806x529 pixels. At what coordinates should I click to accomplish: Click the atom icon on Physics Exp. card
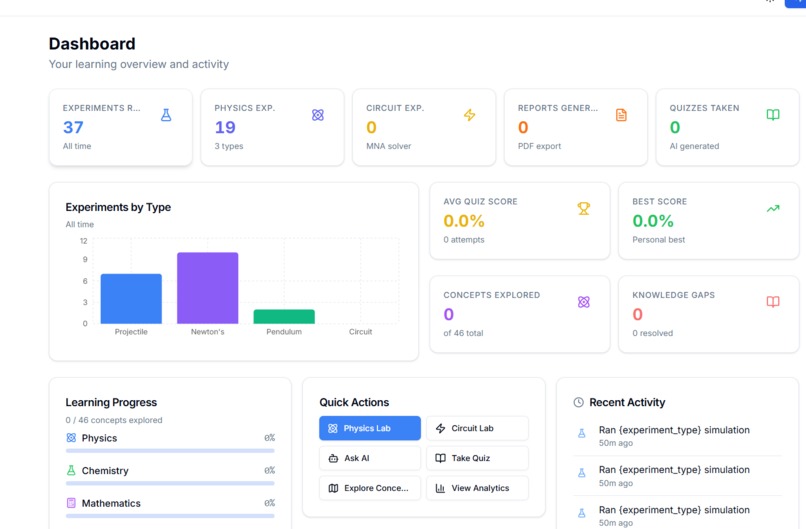point(318,115)
